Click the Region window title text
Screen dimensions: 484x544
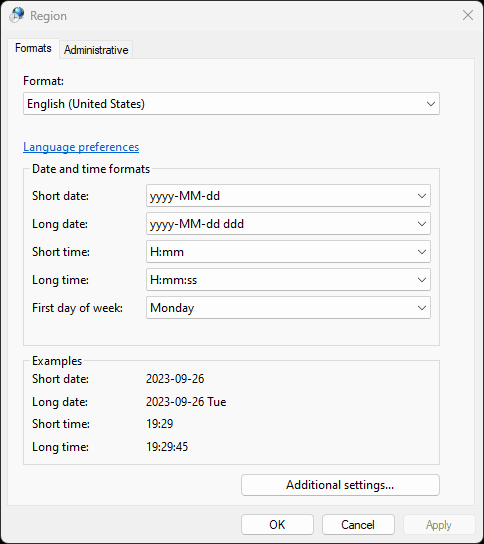pyautogui.click(x=48, y=16)
